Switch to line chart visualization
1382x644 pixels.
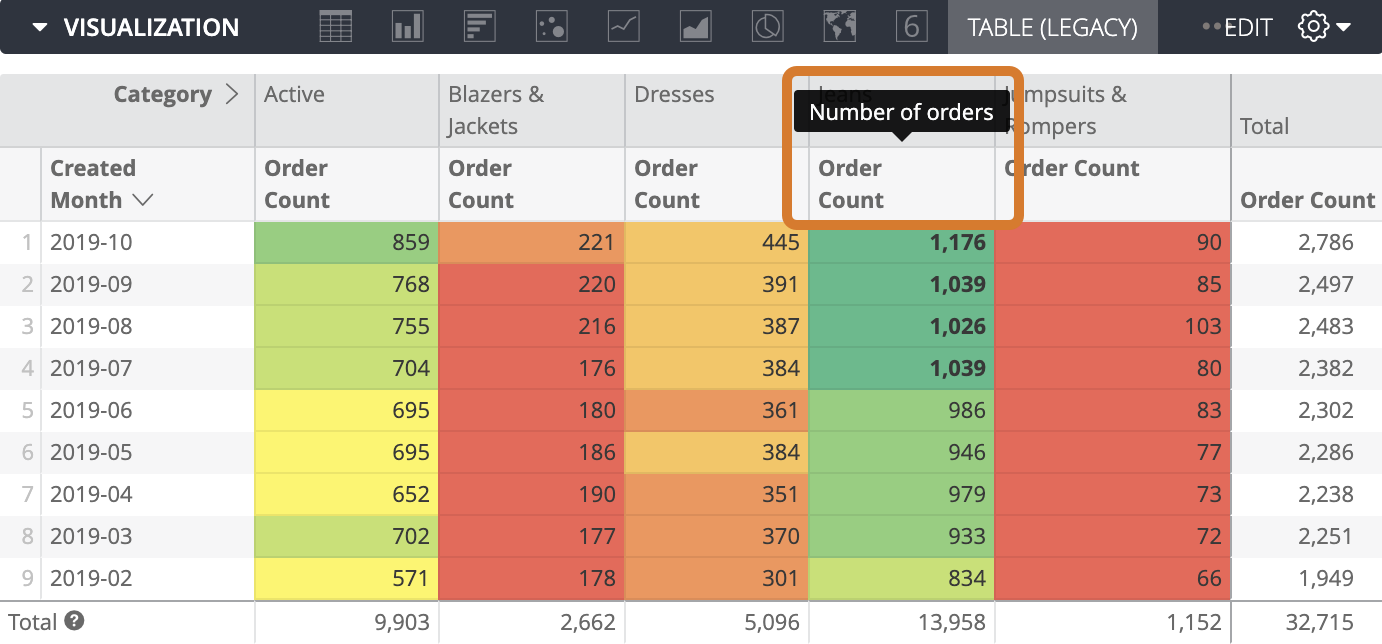click(x=624, y=27)
